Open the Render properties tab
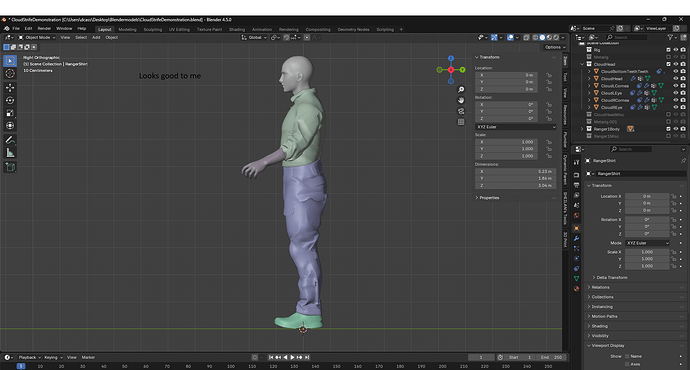 pyautogui.click(x=576, y=175)
